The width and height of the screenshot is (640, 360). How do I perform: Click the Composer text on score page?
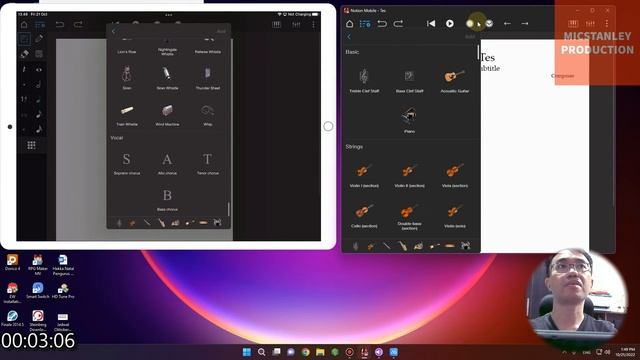(562, 76)
